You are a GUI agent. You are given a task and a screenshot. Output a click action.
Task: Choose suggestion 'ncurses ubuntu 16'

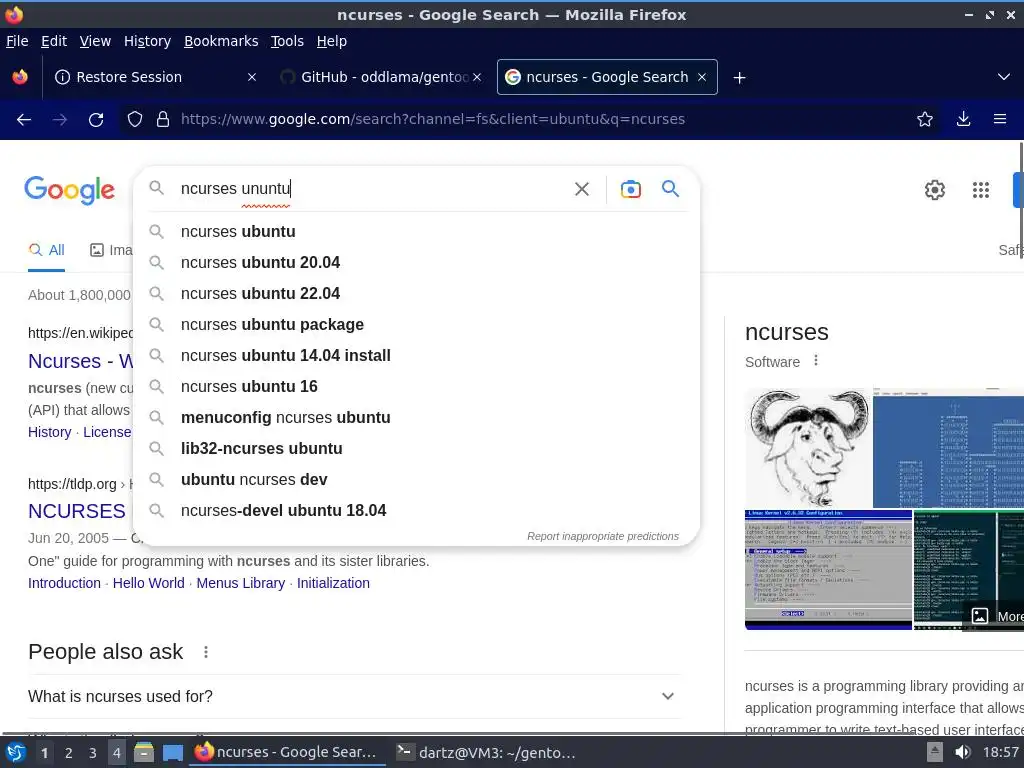click(x=417, y=387)
